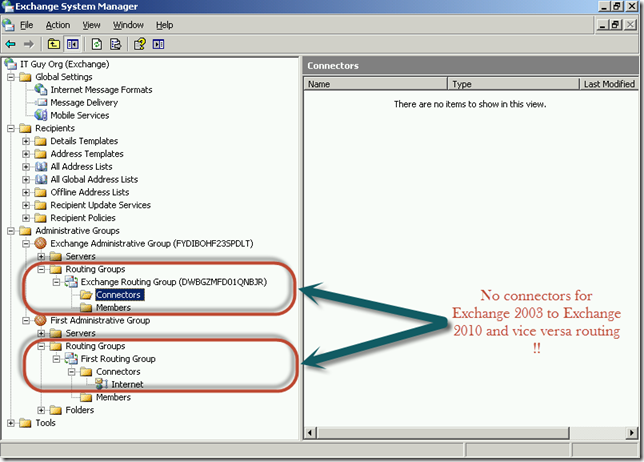Open the Window menu
Image resolution: width=644 pixels, height=462 pixels.
(128, 25)
